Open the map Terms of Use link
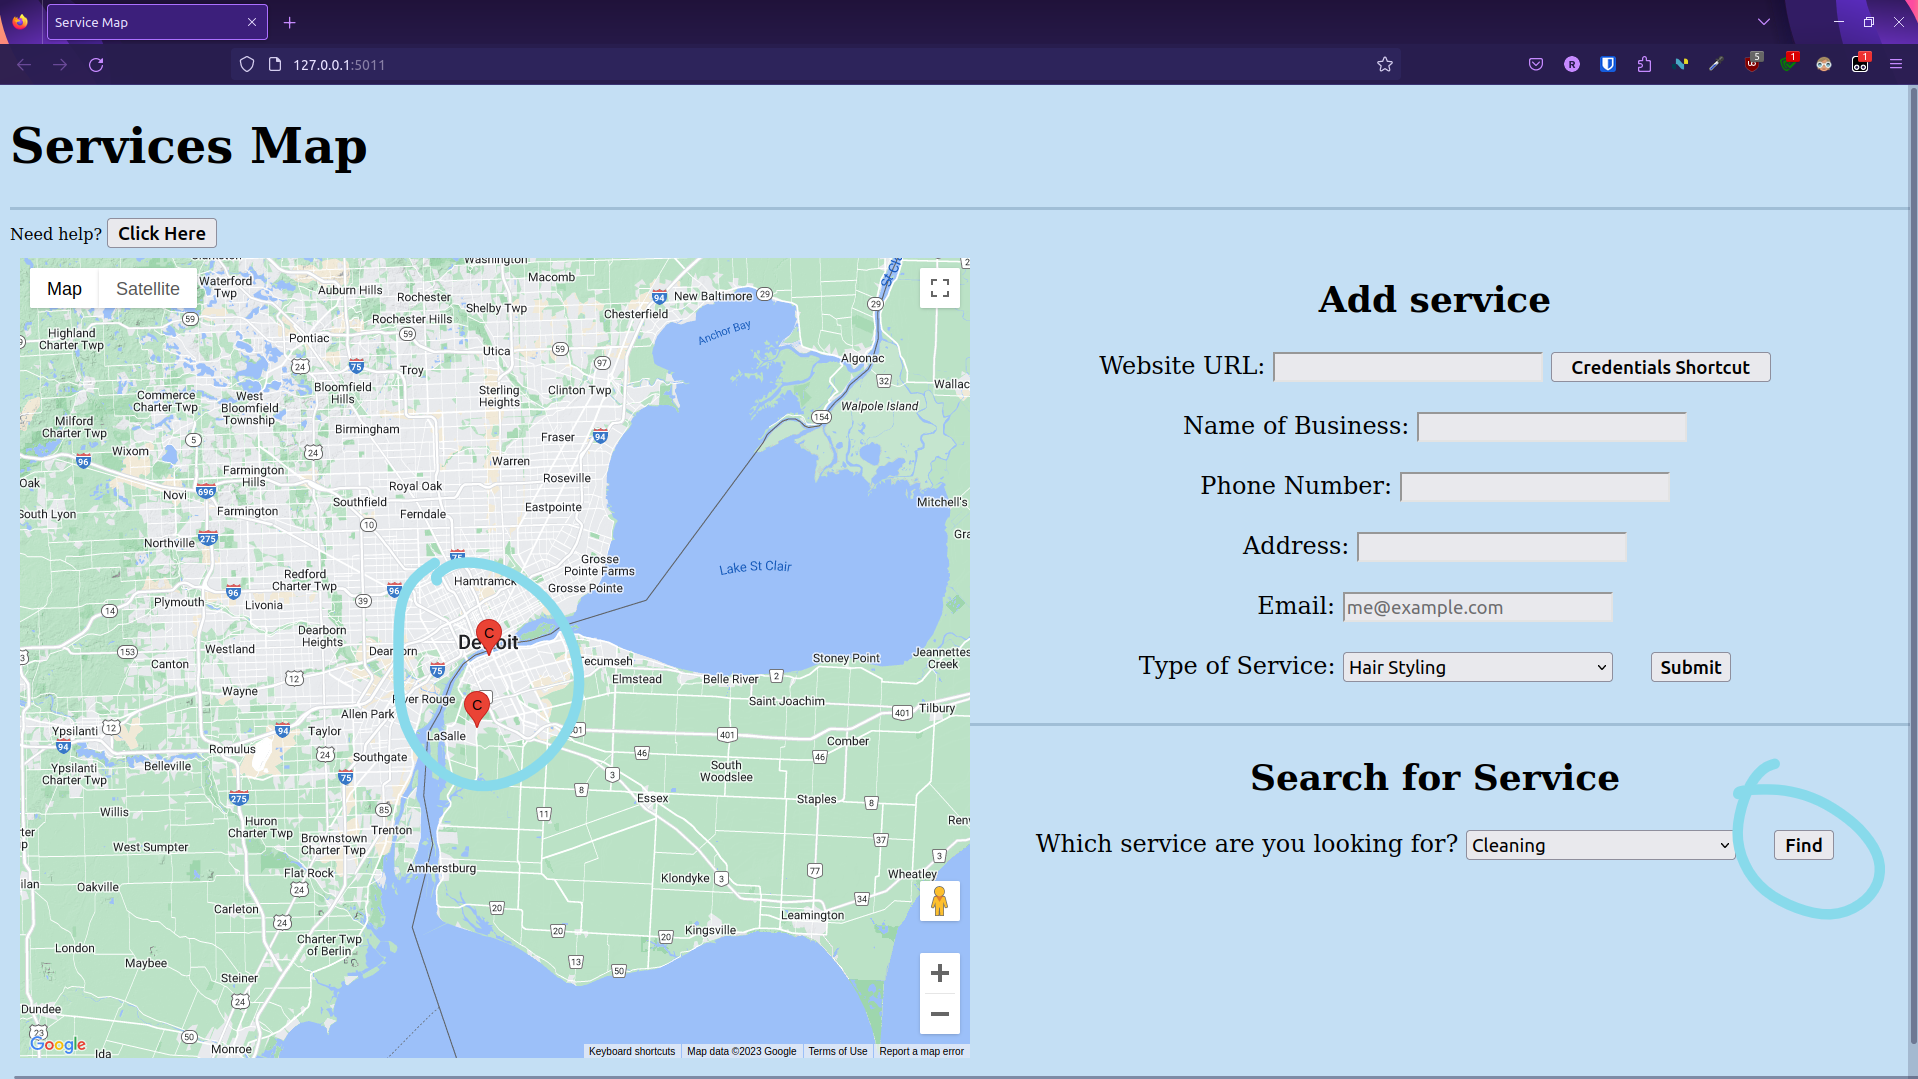 tap(838, 1051)
